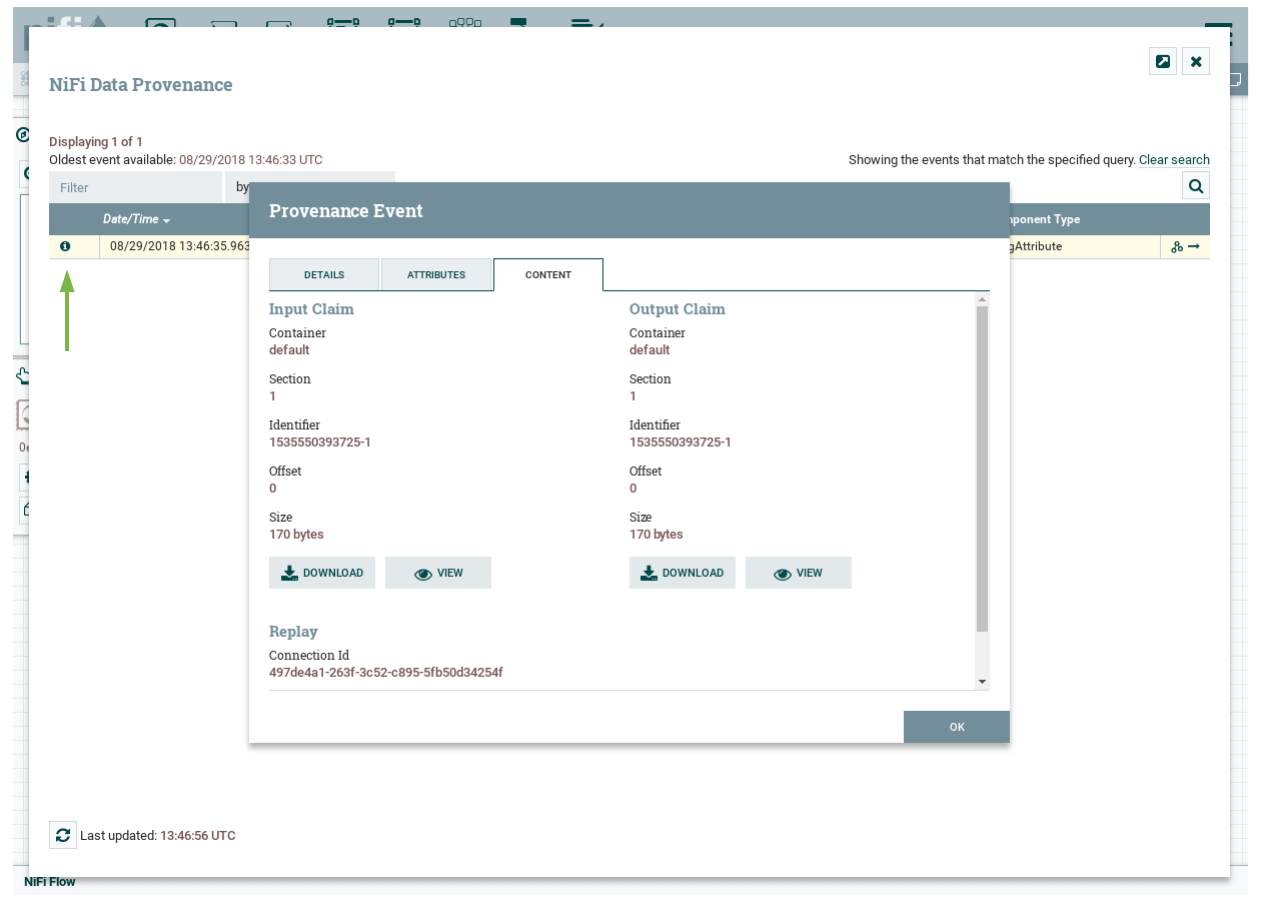Go to component using arrow icon
The image size is (1263, 913).
1194,247
